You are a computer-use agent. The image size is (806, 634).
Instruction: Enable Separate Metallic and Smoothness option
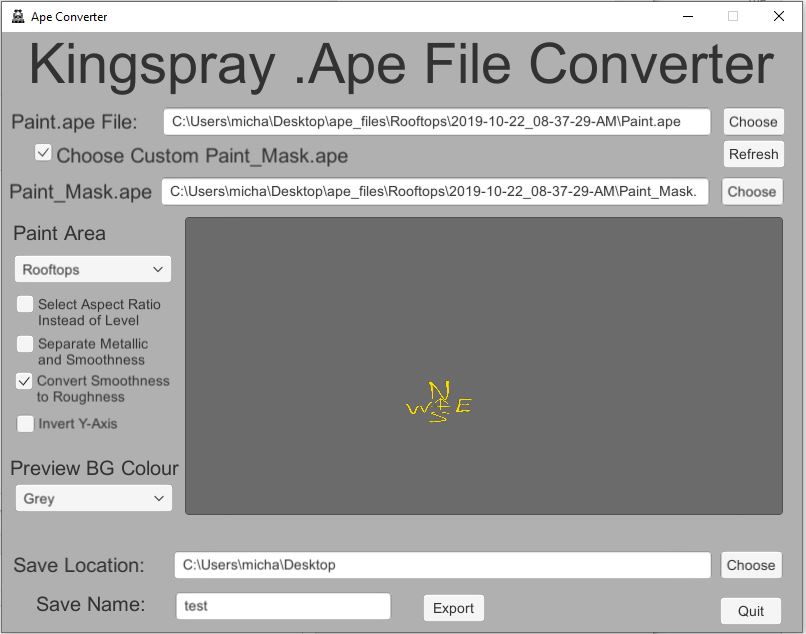pos(25,344)
